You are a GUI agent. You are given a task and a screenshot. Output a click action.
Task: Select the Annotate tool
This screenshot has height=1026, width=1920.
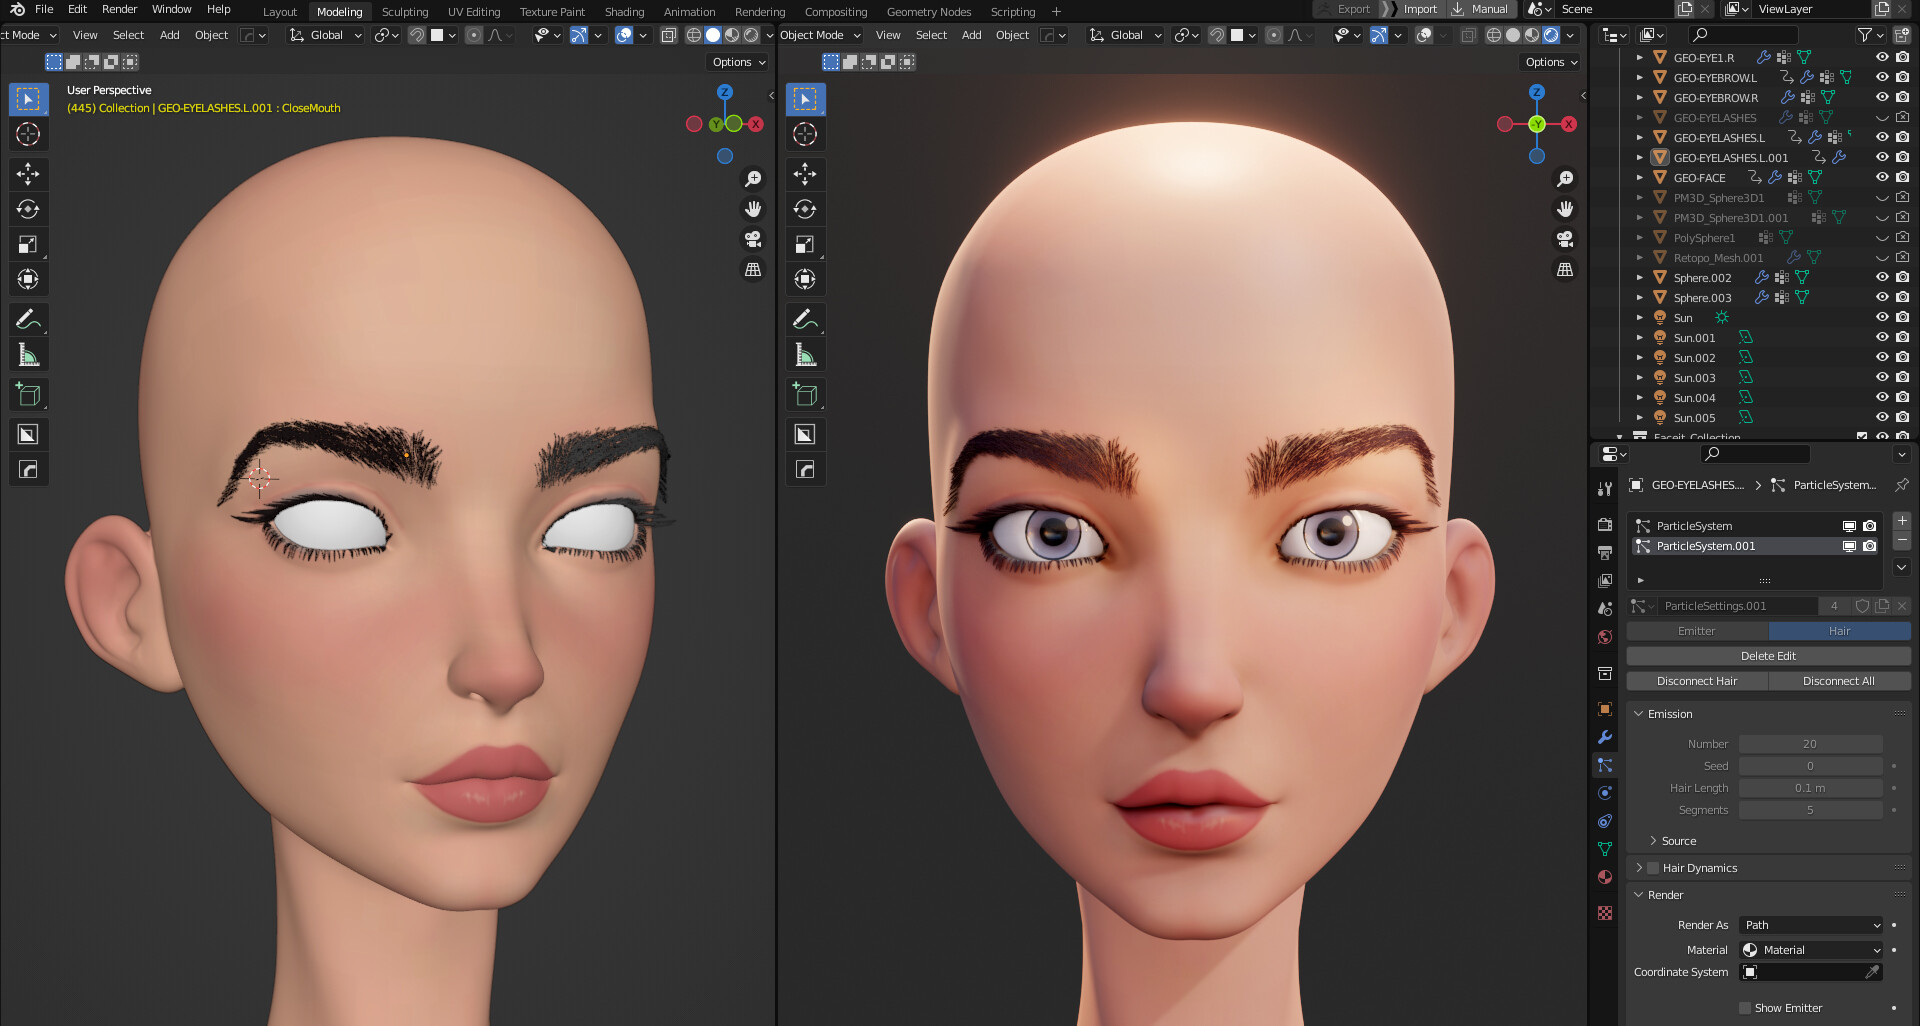28,320
